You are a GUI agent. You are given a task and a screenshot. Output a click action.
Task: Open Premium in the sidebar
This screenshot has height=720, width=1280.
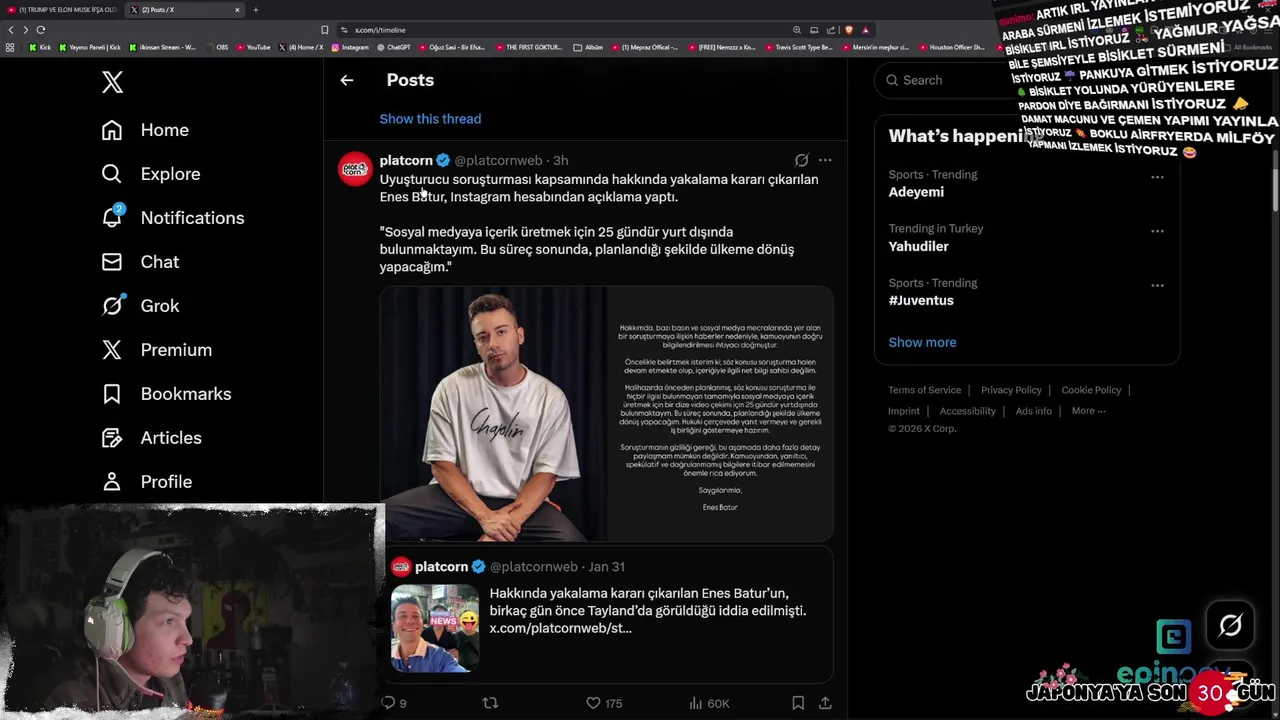[x=157, y=350]
